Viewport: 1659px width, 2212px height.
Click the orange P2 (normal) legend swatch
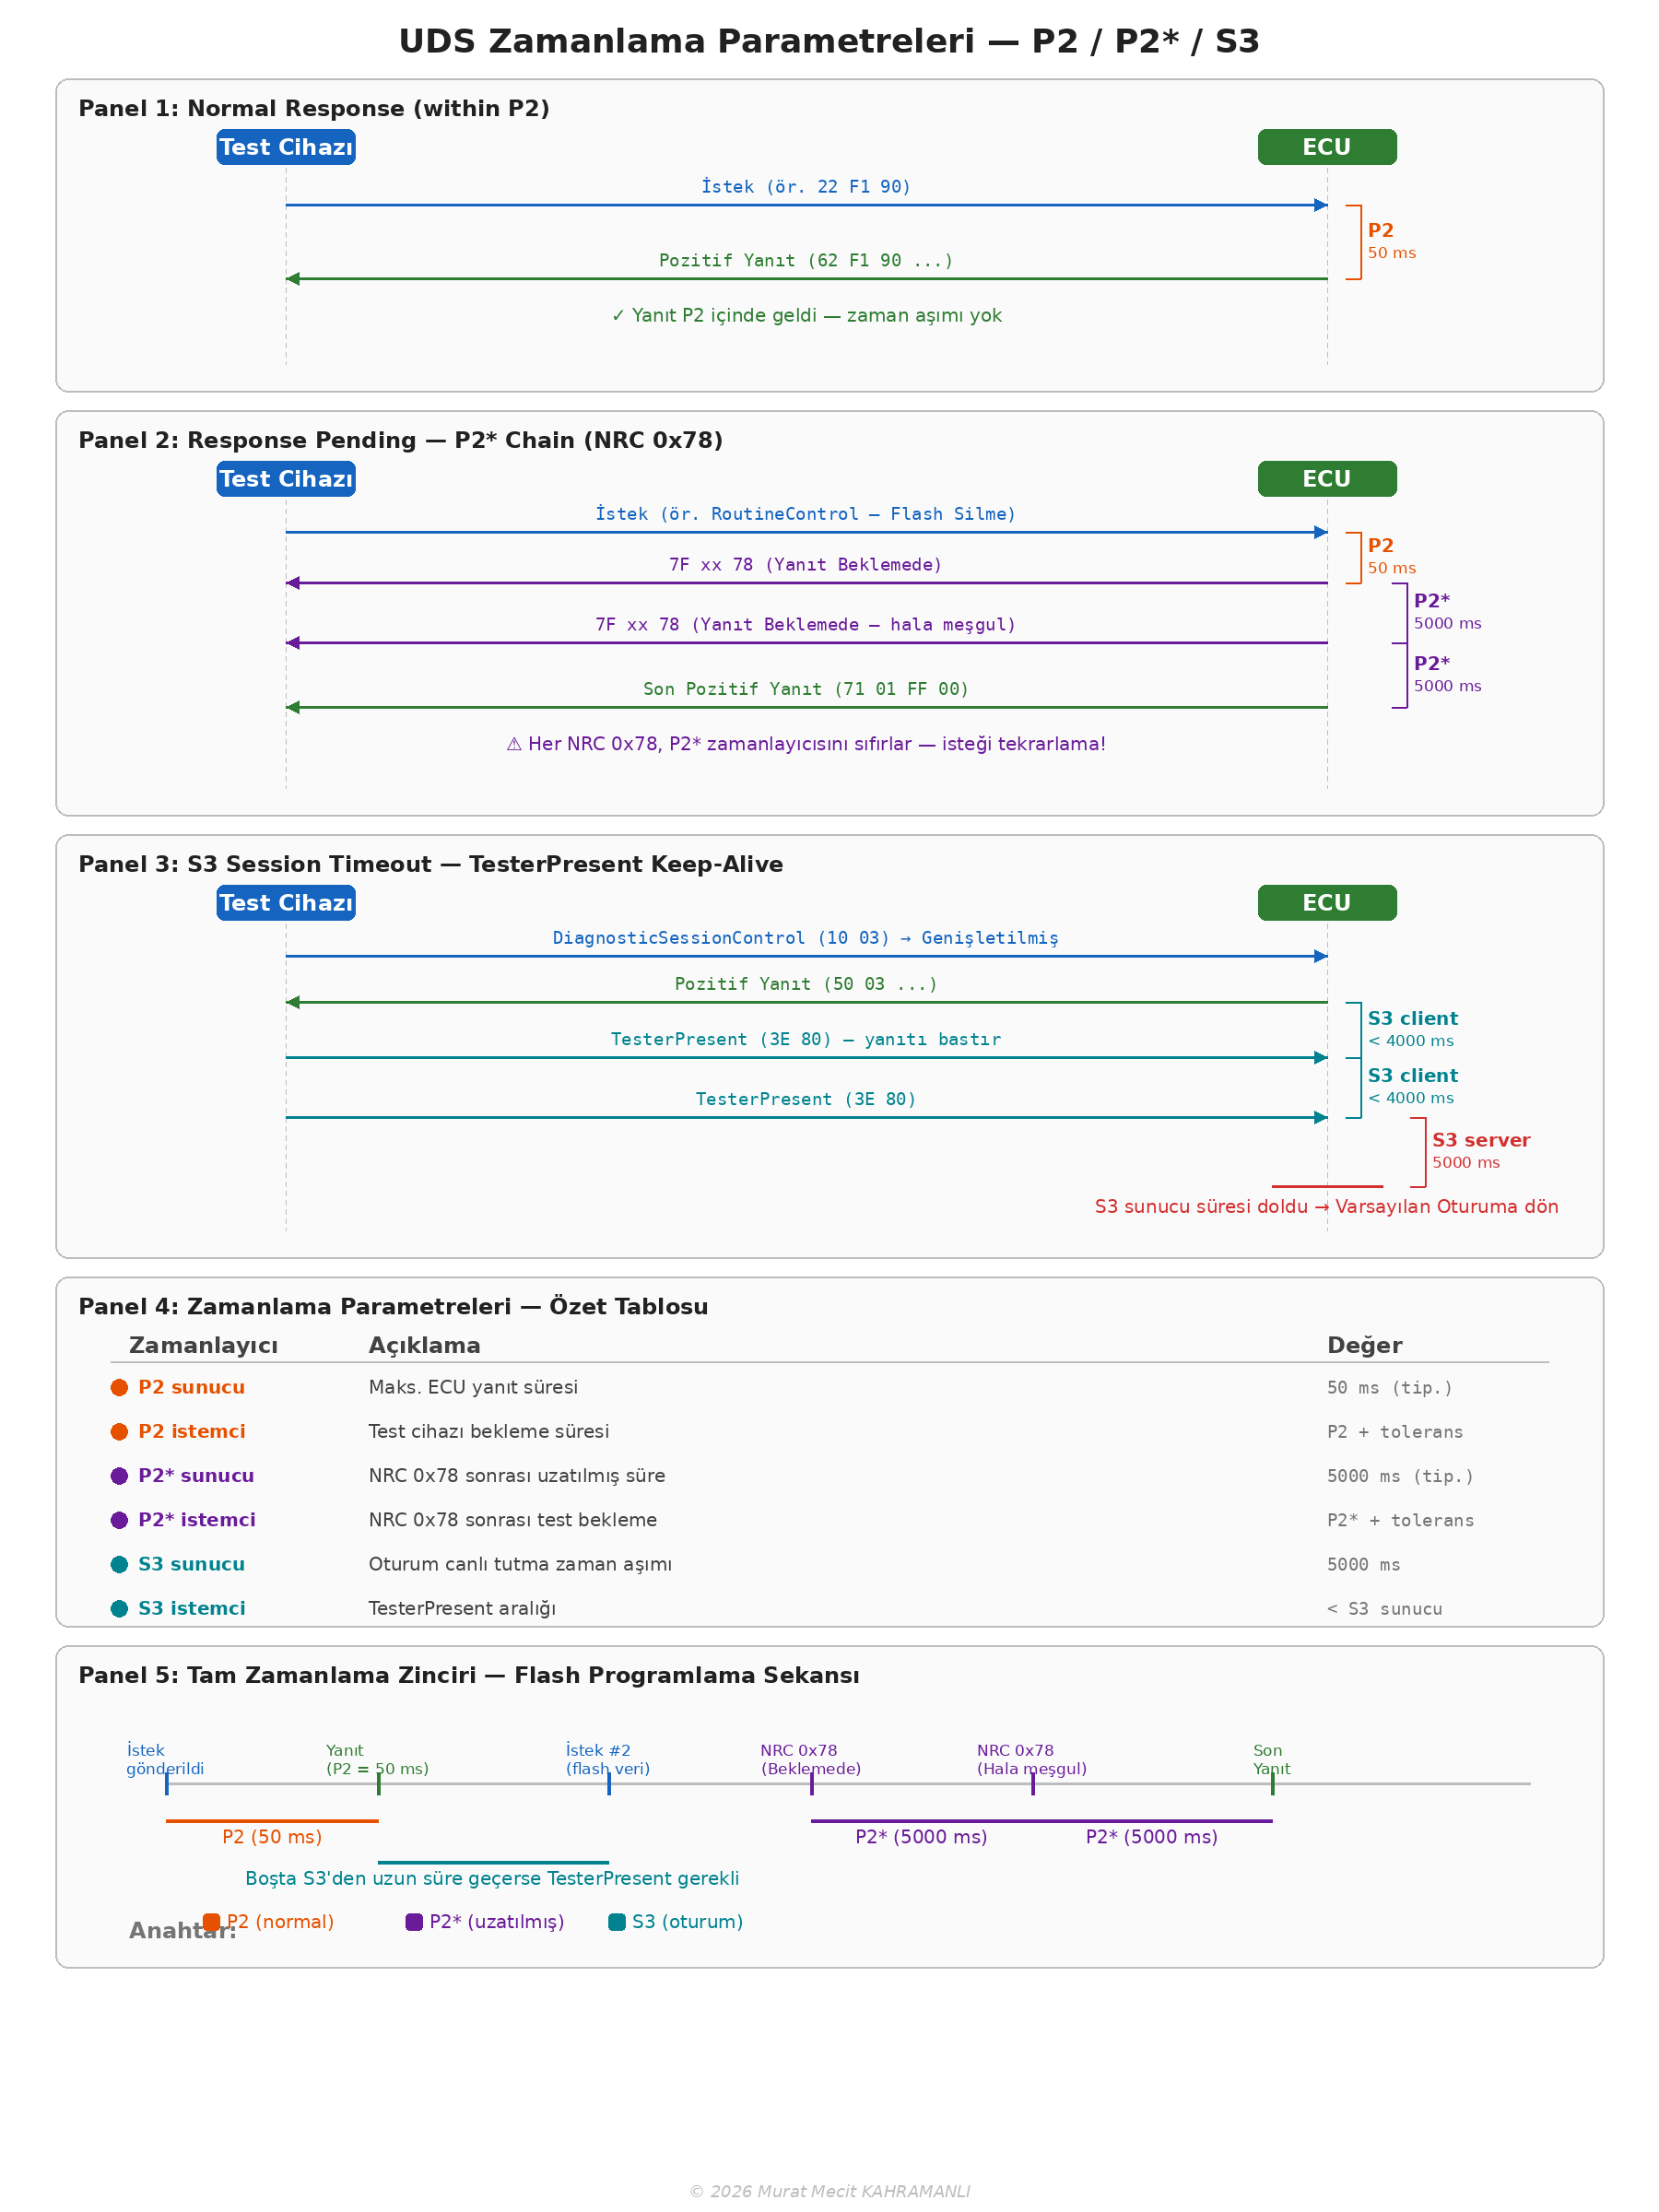tap(211, 1922)
